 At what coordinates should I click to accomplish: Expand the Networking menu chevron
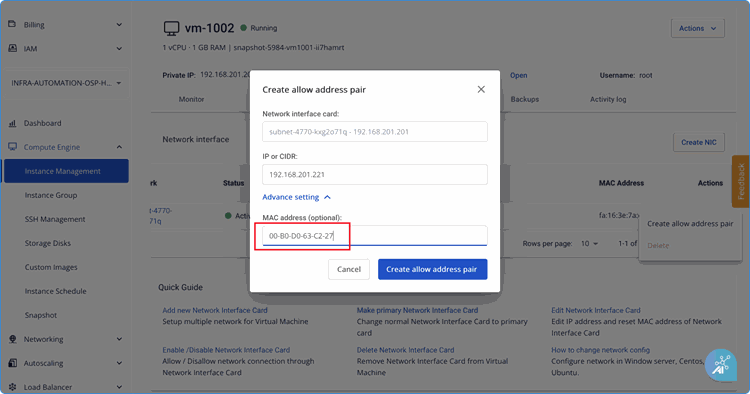coord(119,339)
